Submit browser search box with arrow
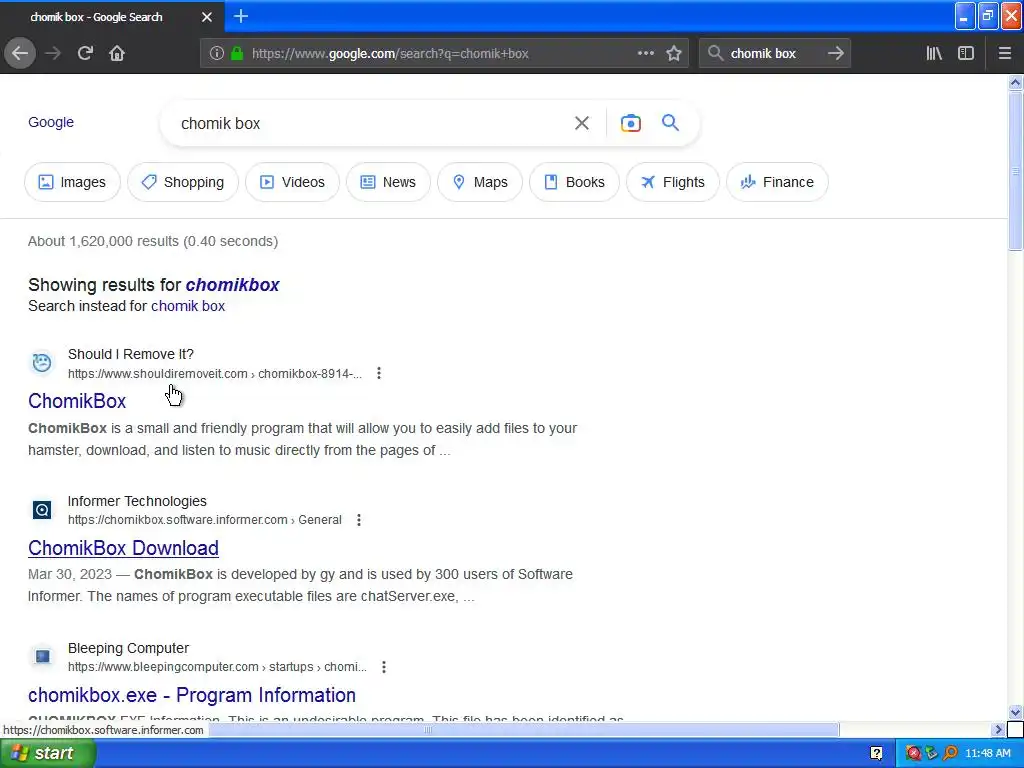1024x768 pixels. (835, 54)
